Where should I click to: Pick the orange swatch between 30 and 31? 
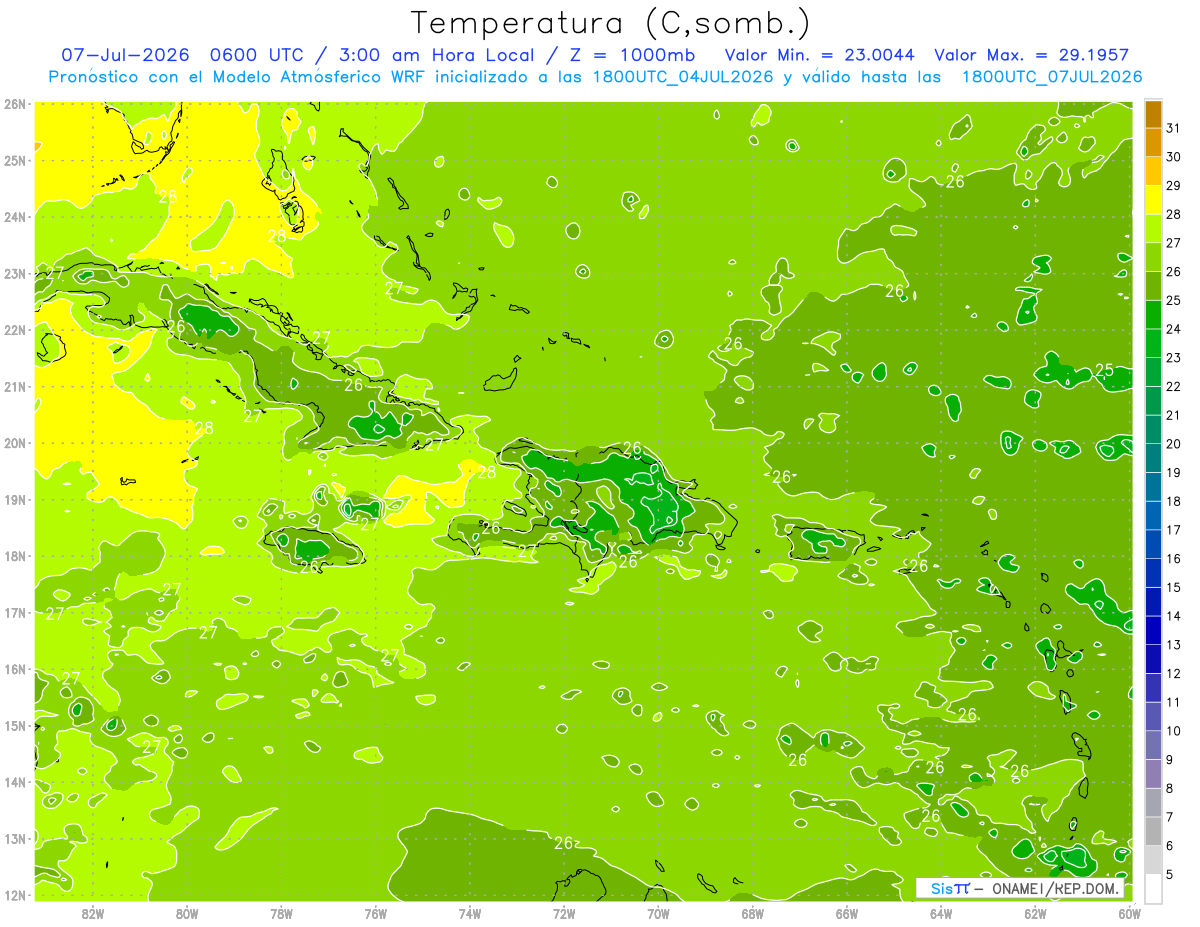tap(1153, 142)
